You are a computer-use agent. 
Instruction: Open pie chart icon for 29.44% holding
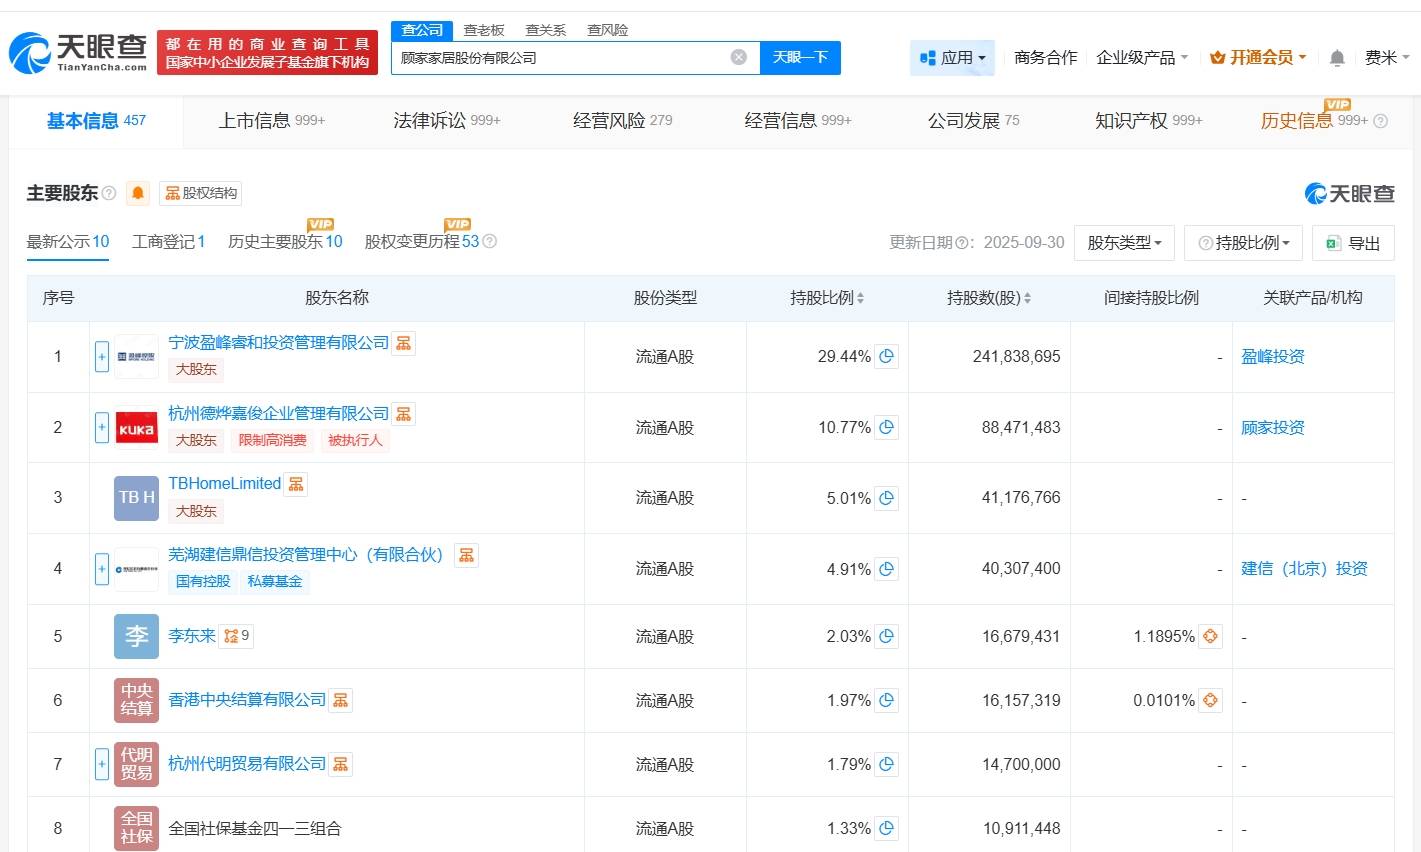tap(886, 356)
